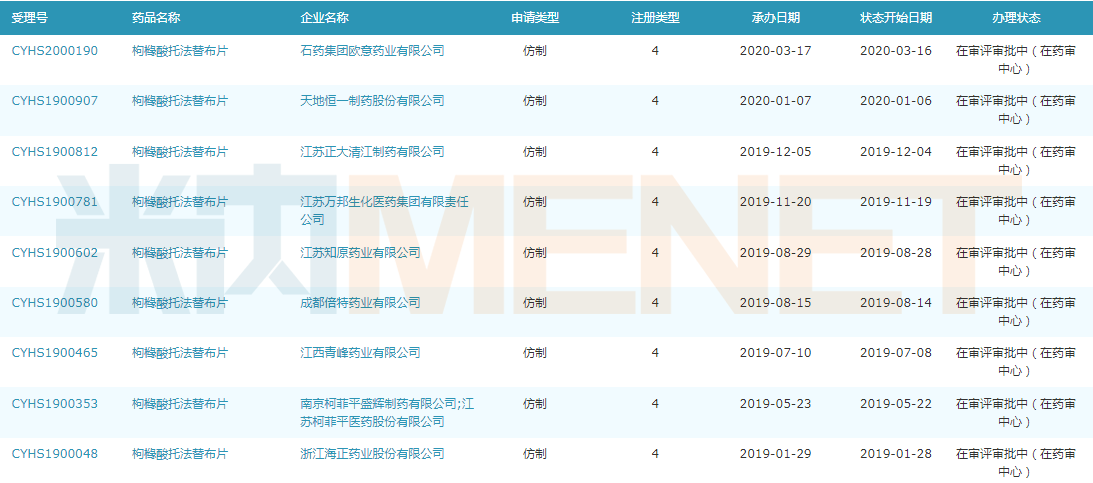
Task: Click drug name in CYHS1900812 row
Action: point(180,152)
